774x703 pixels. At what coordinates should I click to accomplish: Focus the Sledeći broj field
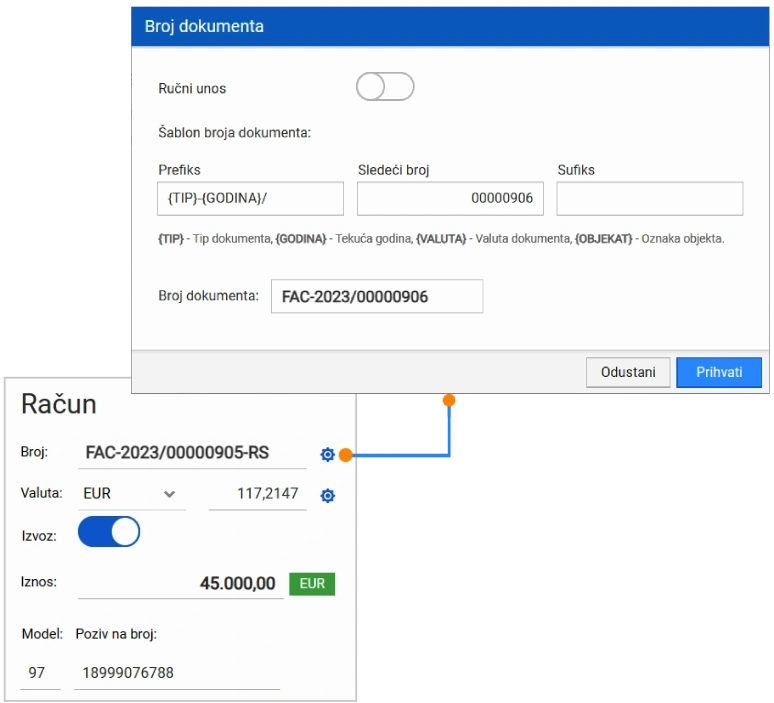450,198
